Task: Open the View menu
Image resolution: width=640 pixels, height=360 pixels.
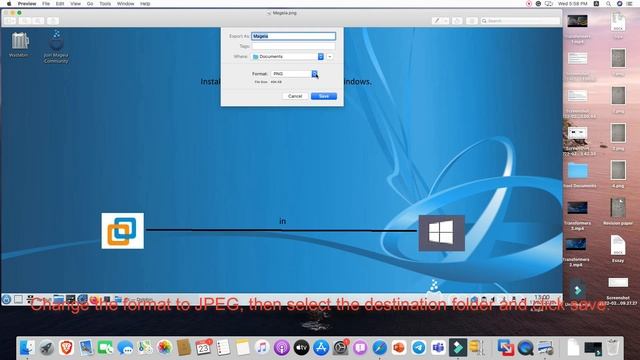Action: [76, 3]
